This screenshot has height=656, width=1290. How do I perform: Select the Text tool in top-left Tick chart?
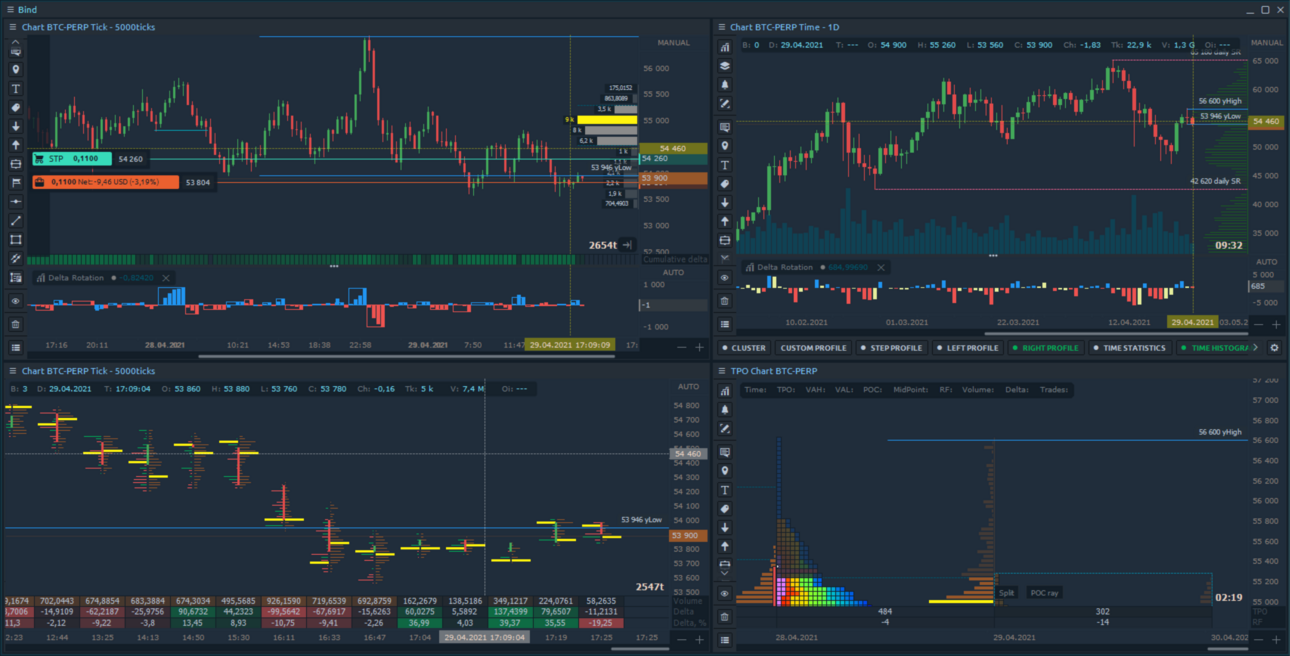15,89
